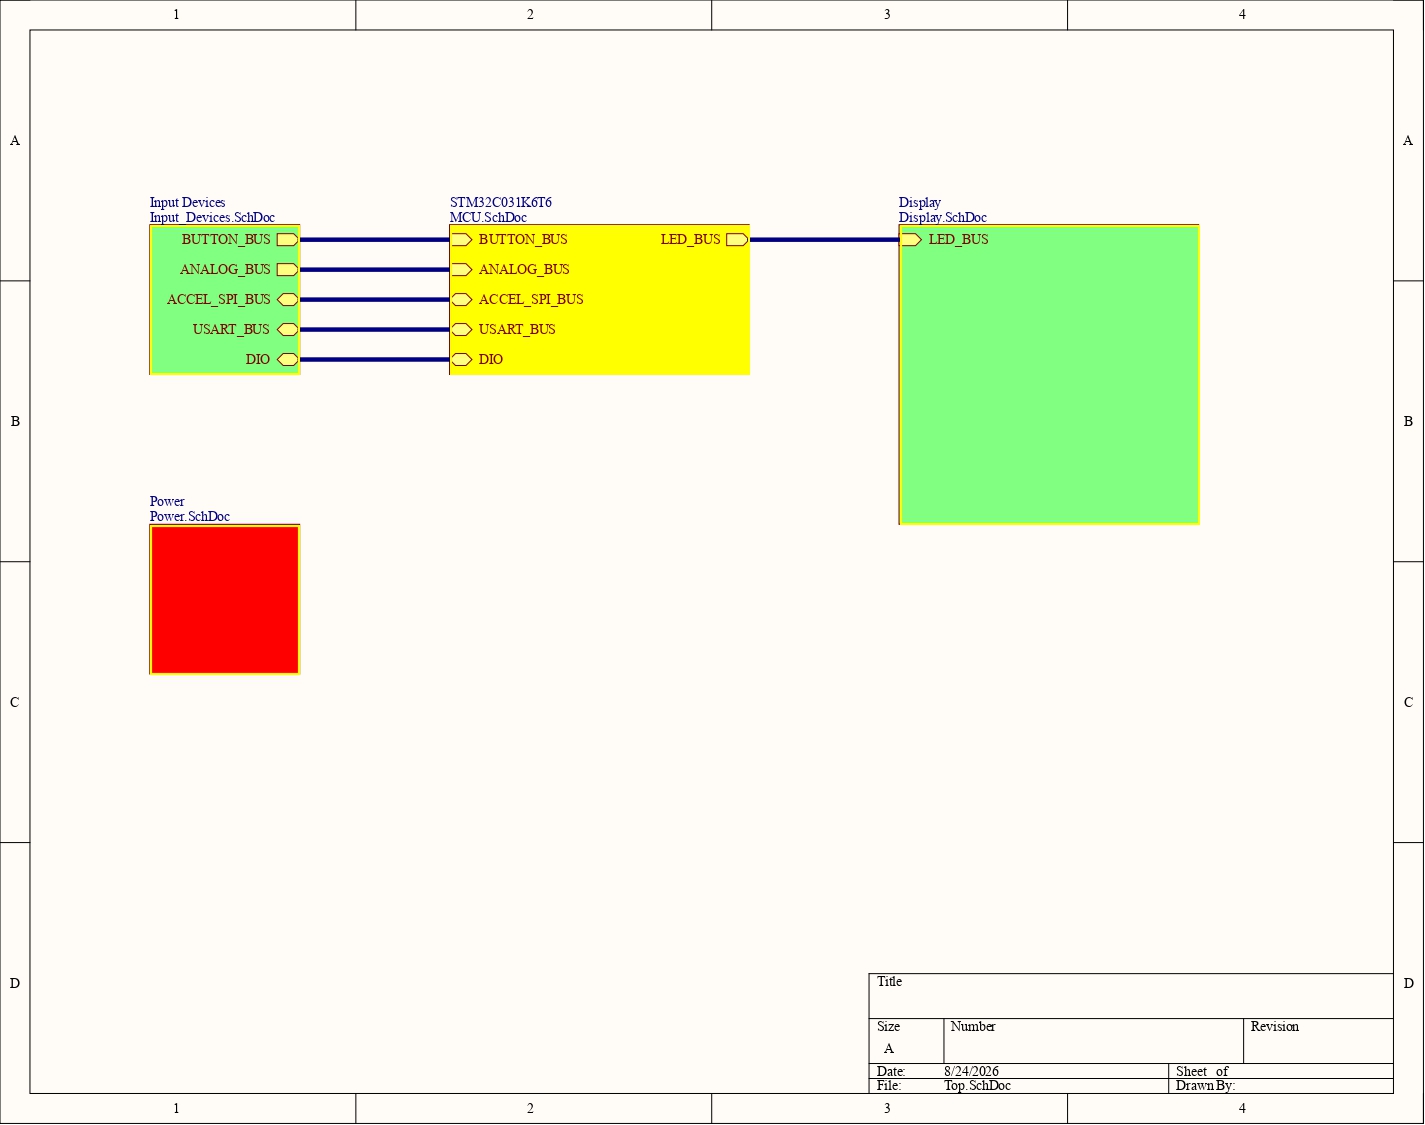1425x1125 pixels.
Task: Click the 'Input_Devices.SchDoc' filename text
Action: click(212, 218)
